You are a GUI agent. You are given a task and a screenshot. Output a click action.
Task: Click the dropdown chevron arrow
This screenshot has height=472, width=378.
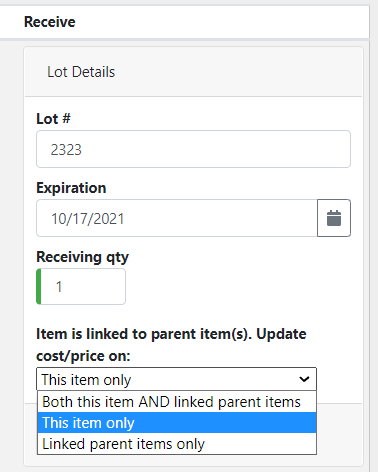click(x=304, y=379)
